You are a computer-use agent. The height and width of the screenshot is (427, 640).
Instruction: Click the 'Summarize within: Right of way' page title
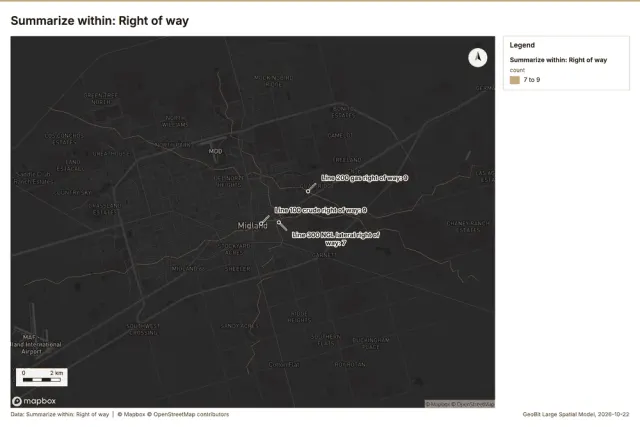click(100, 21)
